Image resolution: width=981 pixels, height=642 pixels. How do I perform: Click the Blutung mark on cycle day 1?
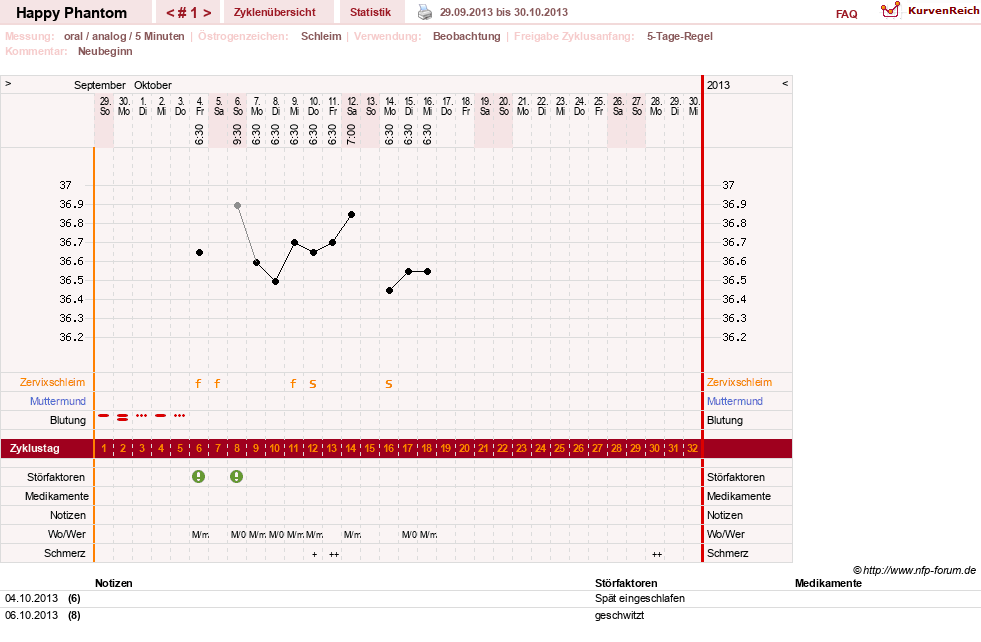(104, 415)
